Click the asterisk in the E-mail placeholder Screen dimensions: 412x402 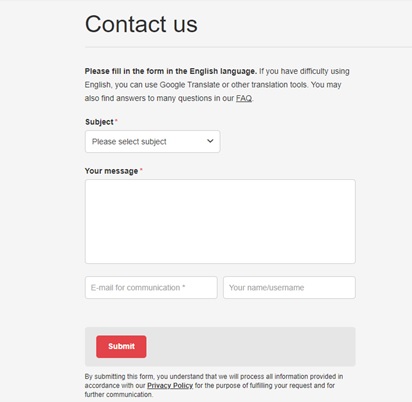coord(184,286)
